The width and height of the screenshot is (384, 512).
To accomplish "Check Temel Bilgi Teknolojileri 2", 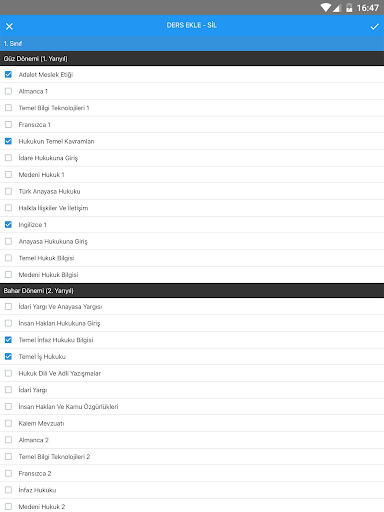I will pyautogui.click(x=8, y=456).
